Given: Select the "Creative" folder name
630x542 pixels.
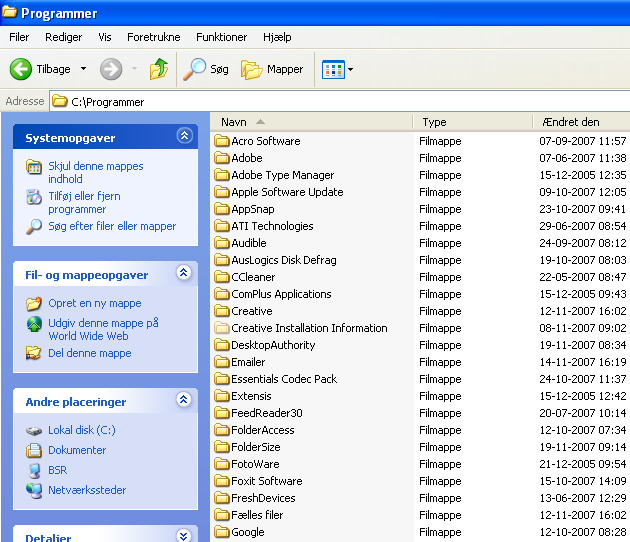Looking at the screenshot, I should pyautogui.click(x=252, y=311).
